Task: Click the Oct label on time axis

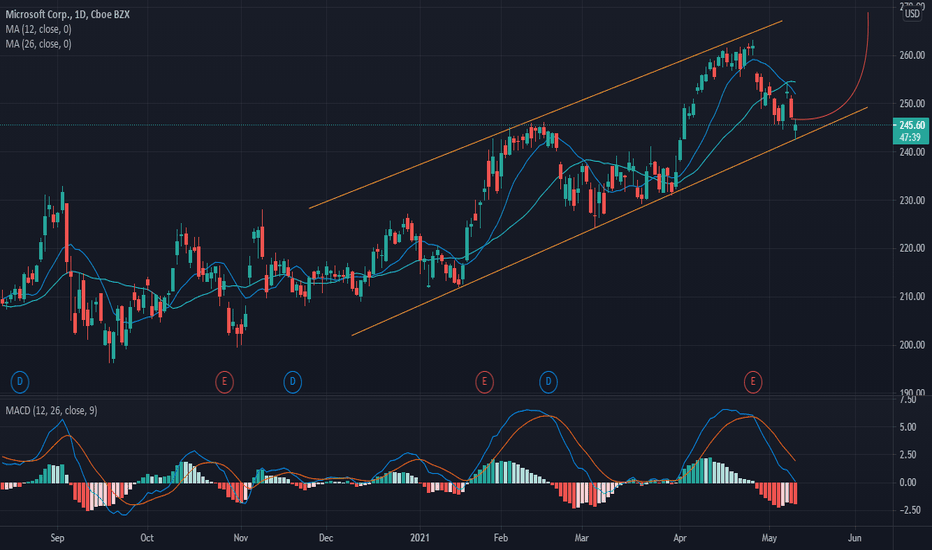Action: coord(147,538)
